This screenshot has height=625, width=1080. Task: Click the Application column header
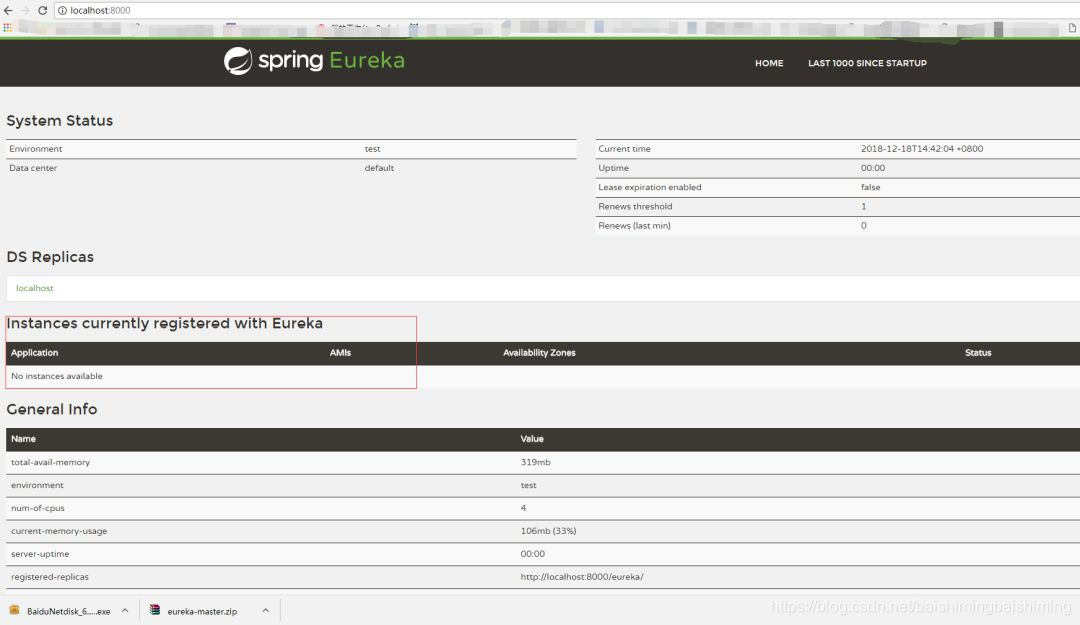click(34, 352)
